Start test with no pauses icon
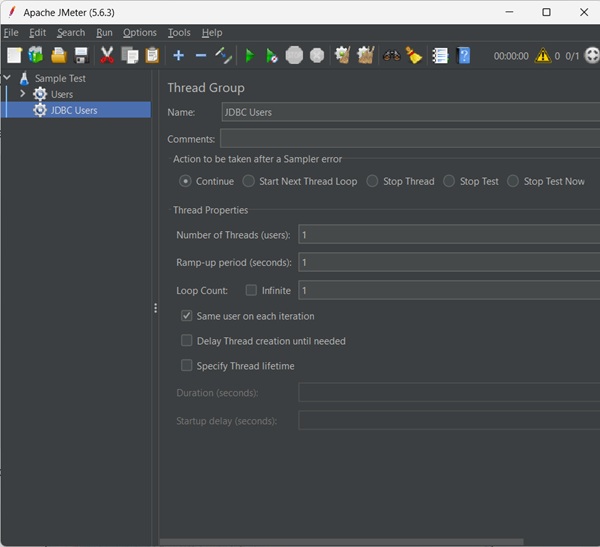The height and width of the screenshot is (547, 600). (x=272, y=56)
